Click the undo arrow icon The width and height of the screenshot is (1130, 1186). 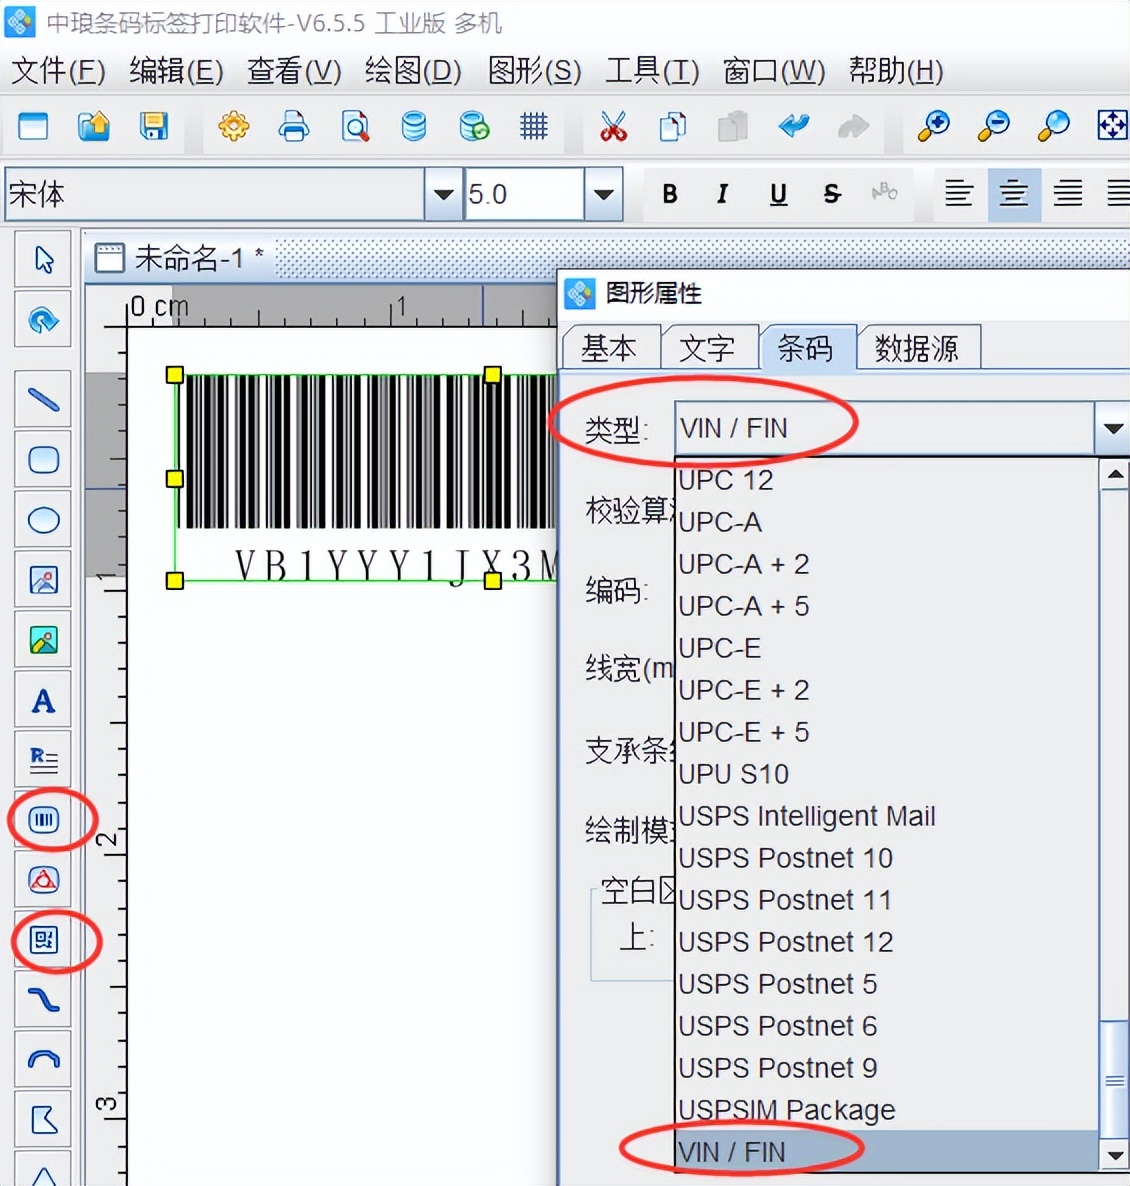coord(793,126)
